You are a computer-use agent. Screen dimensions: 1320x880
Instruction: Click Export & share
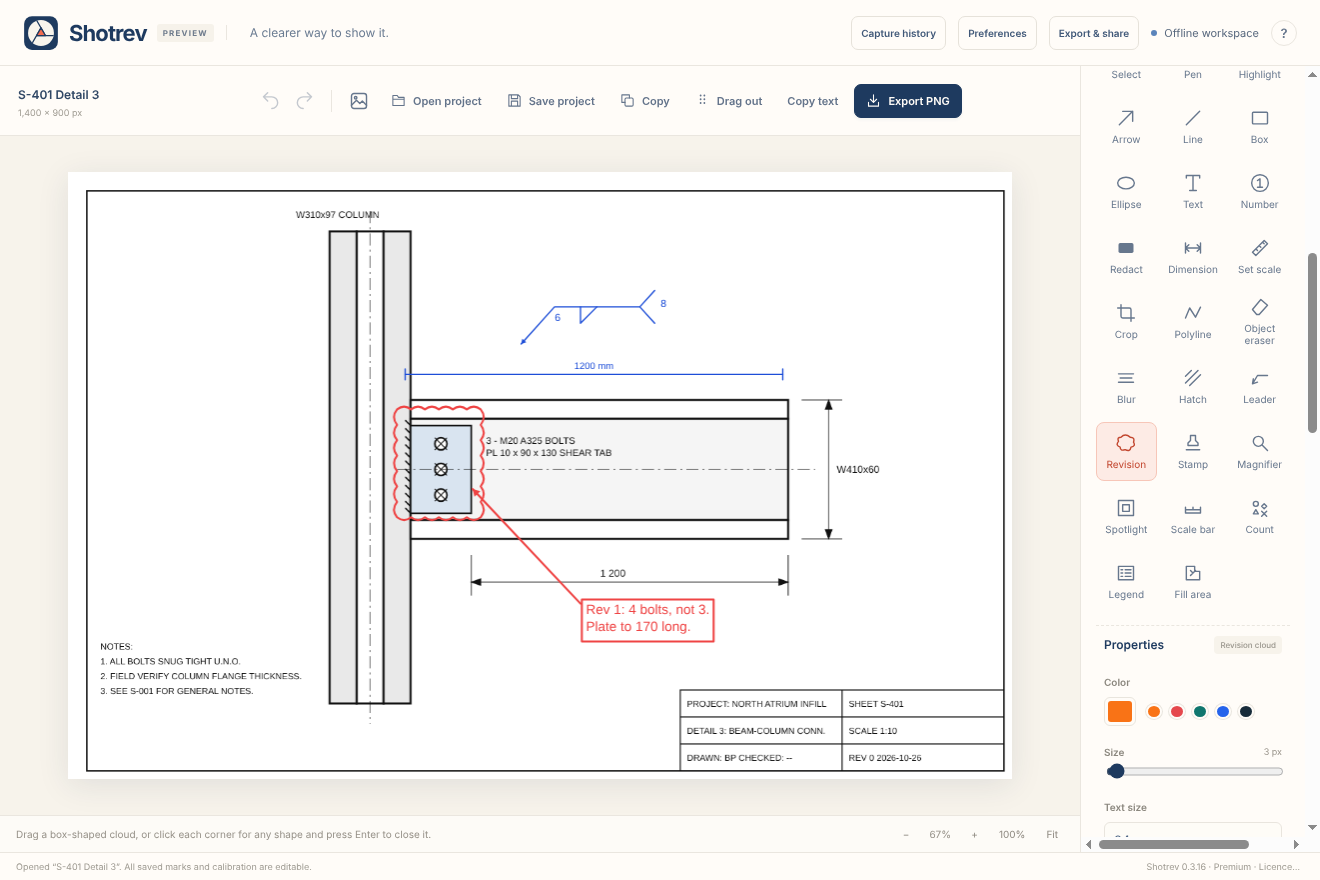(x=1094, y=33)
